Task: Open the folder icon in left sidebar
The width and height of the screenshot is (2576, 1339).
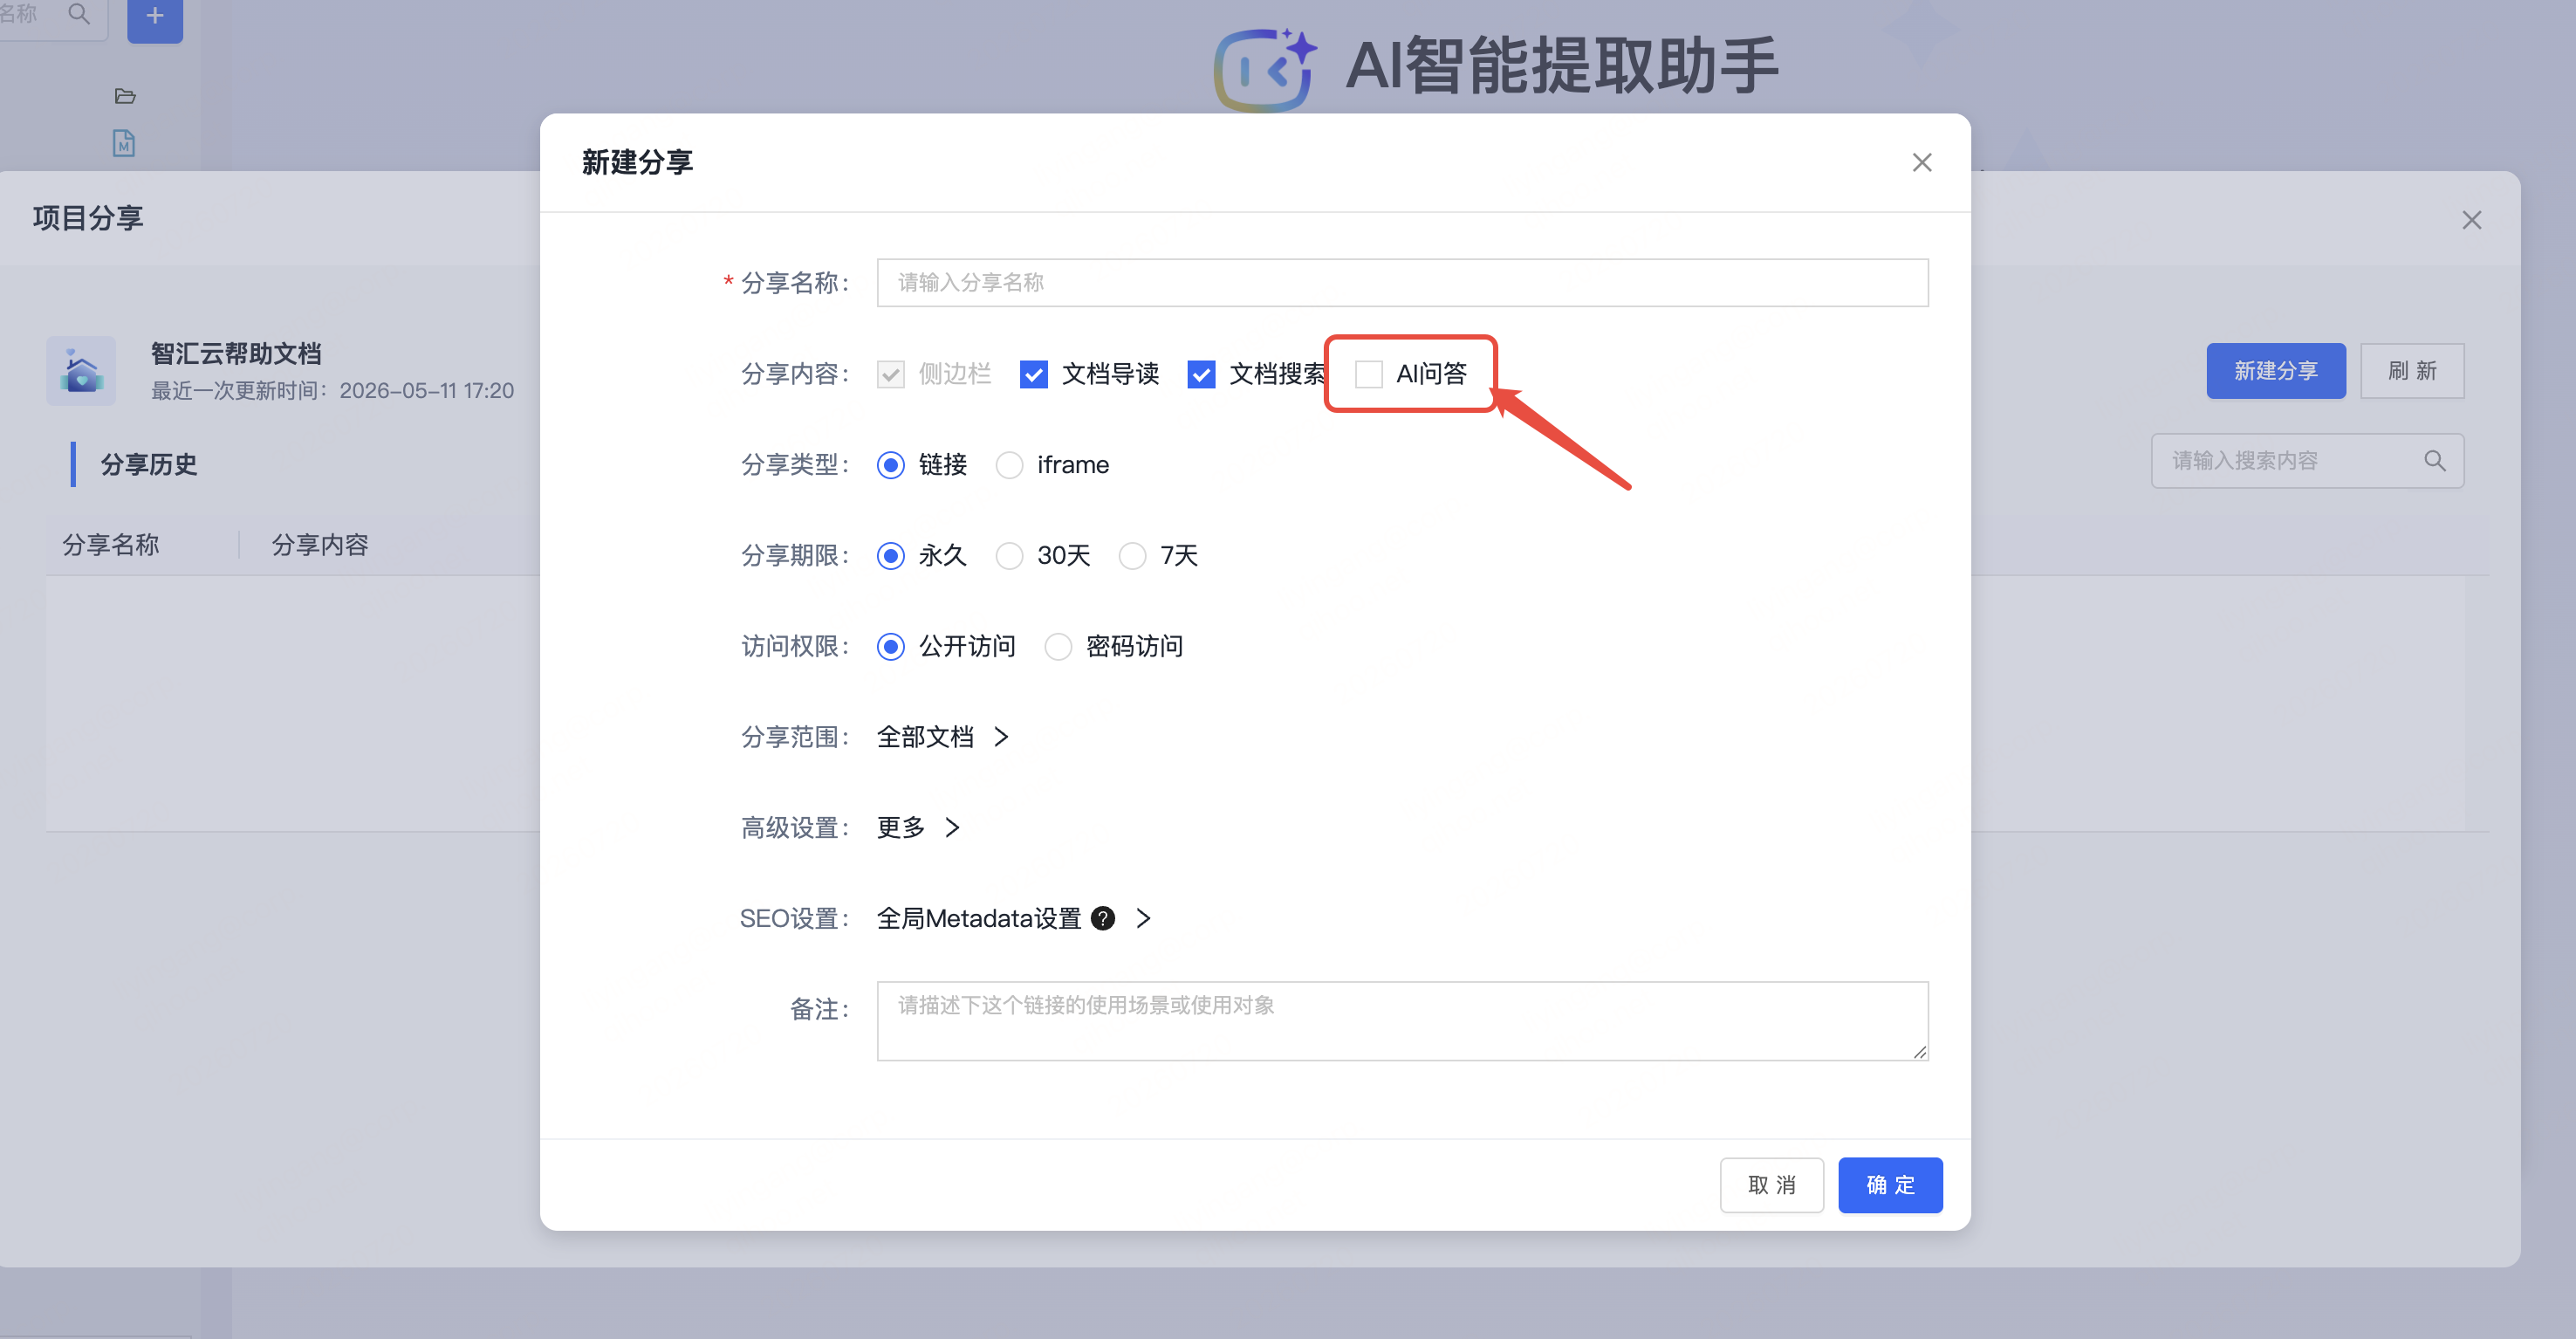Action: coord(125,96)
